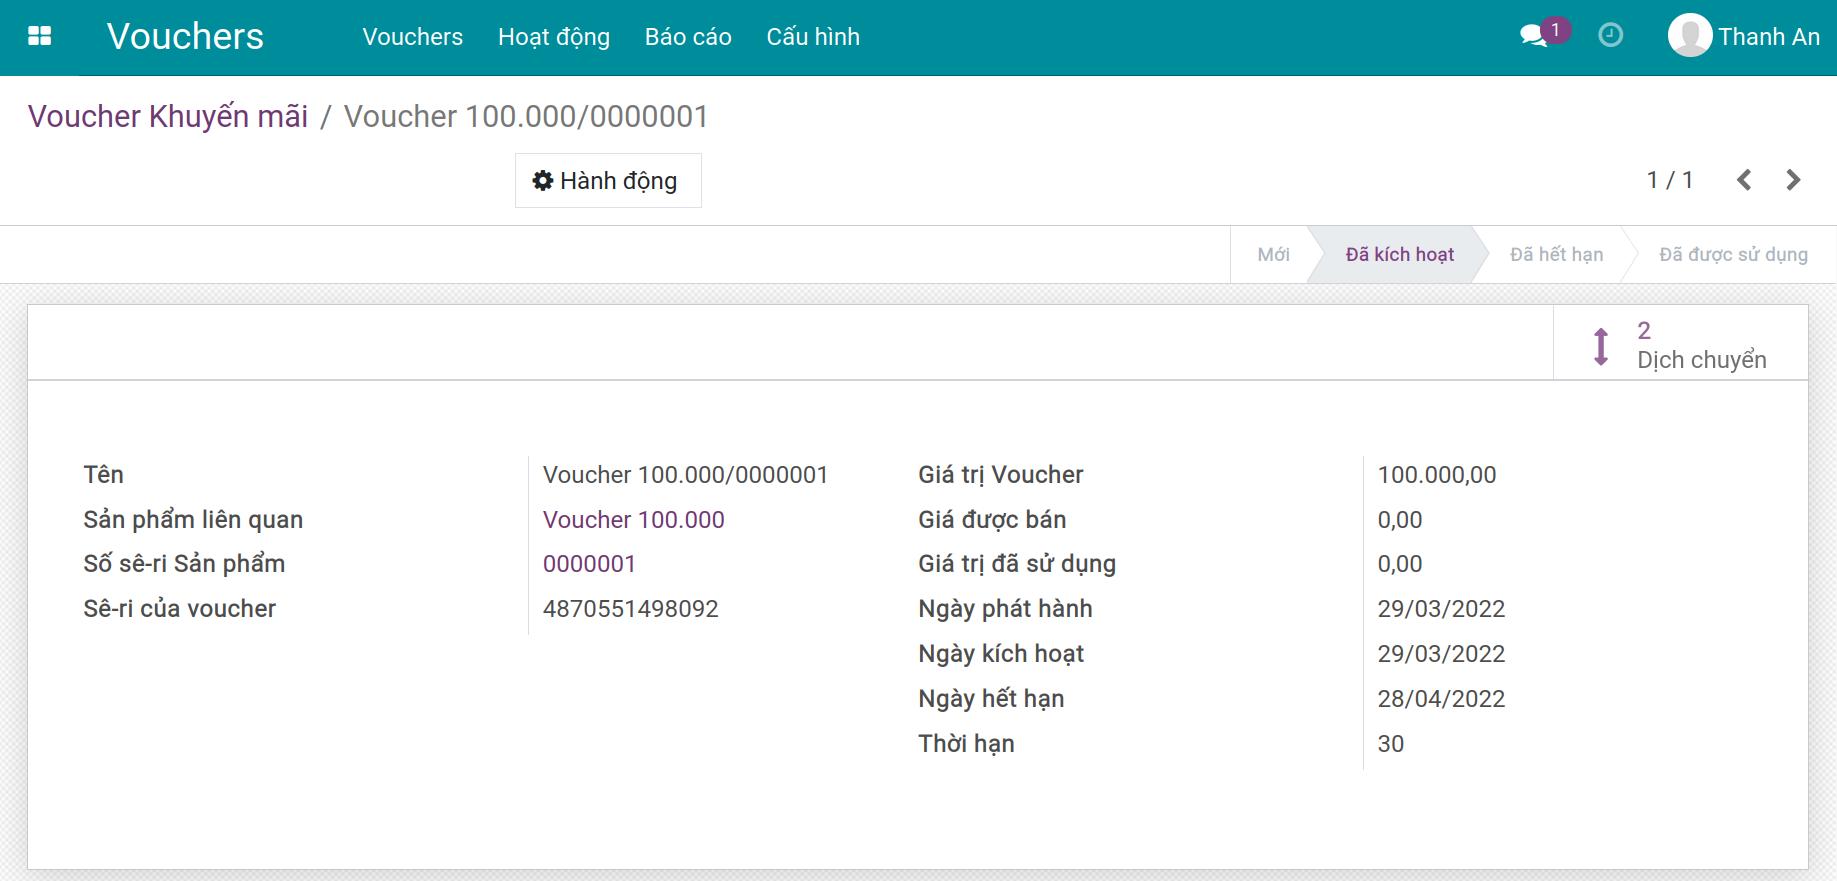Click the Giá được bán value
Image resolution: width=1837 pixels, height=881 pixels.
pos(1400,520)
